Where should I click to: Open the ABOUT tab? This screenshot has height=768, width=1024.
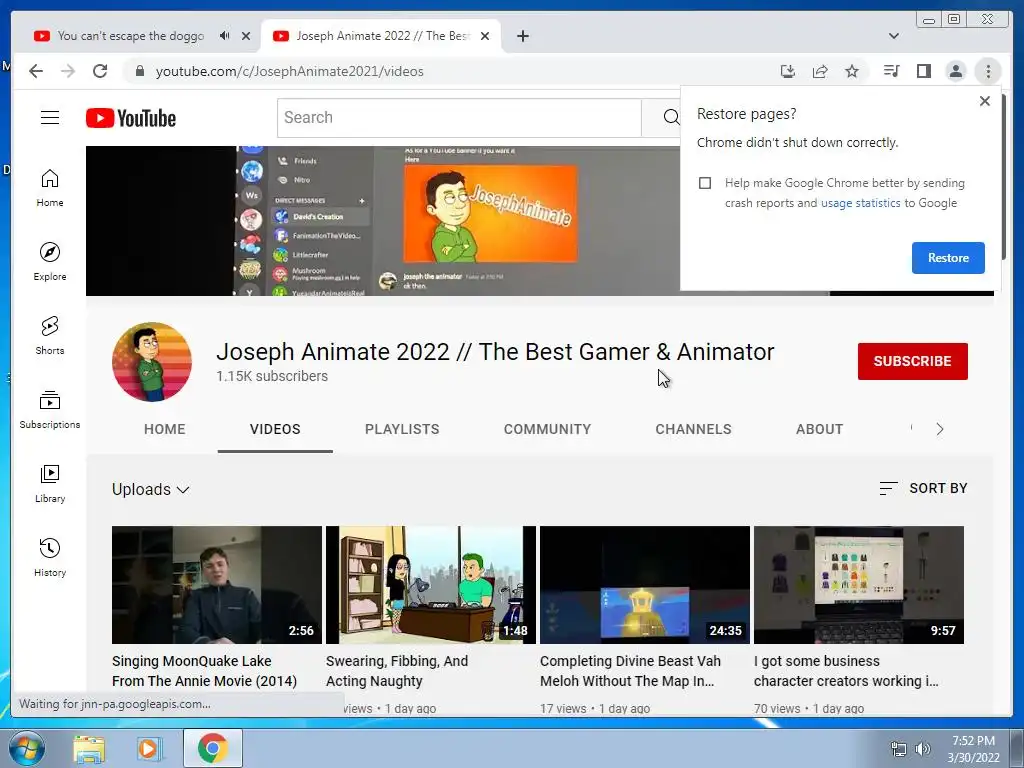coord(820,429)
